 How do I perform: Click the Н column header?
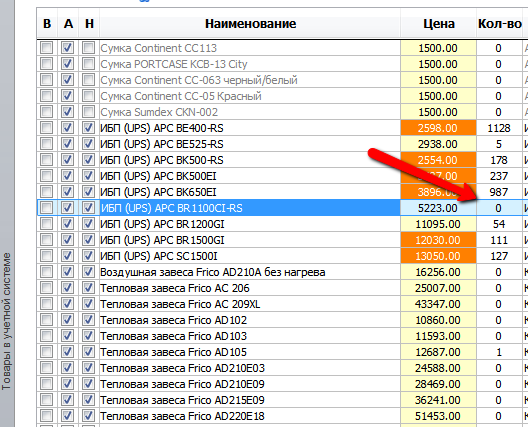coord(89,24)
